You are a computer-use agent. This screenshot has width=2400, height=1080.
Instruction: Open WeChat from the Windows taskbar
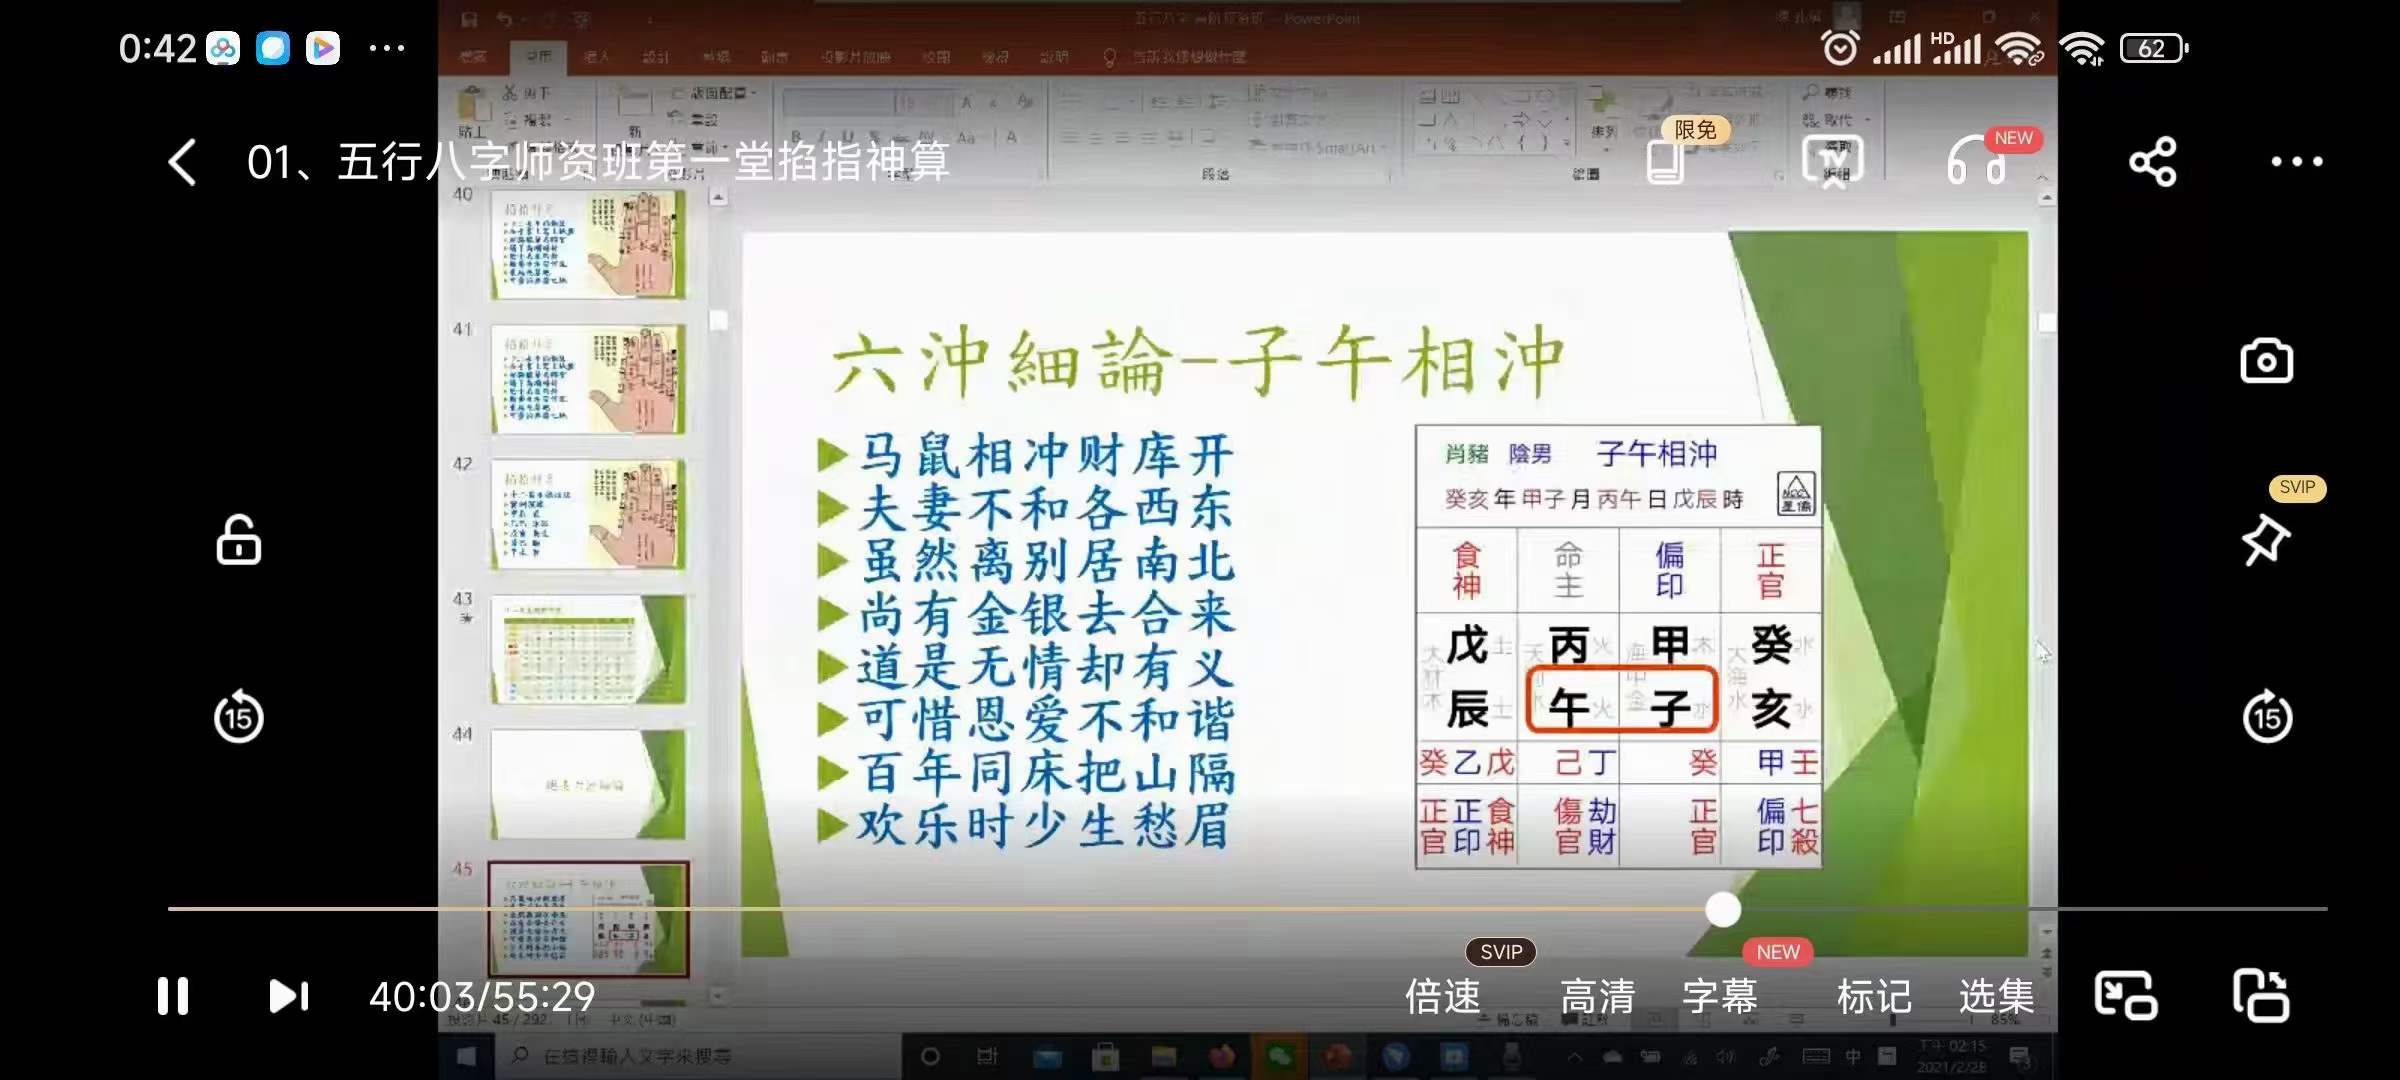tap(1278, 1054)
